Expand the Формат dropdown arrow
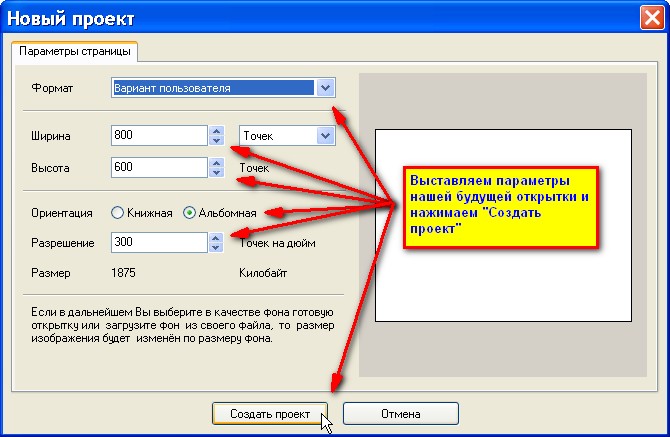 pos(326,88)
